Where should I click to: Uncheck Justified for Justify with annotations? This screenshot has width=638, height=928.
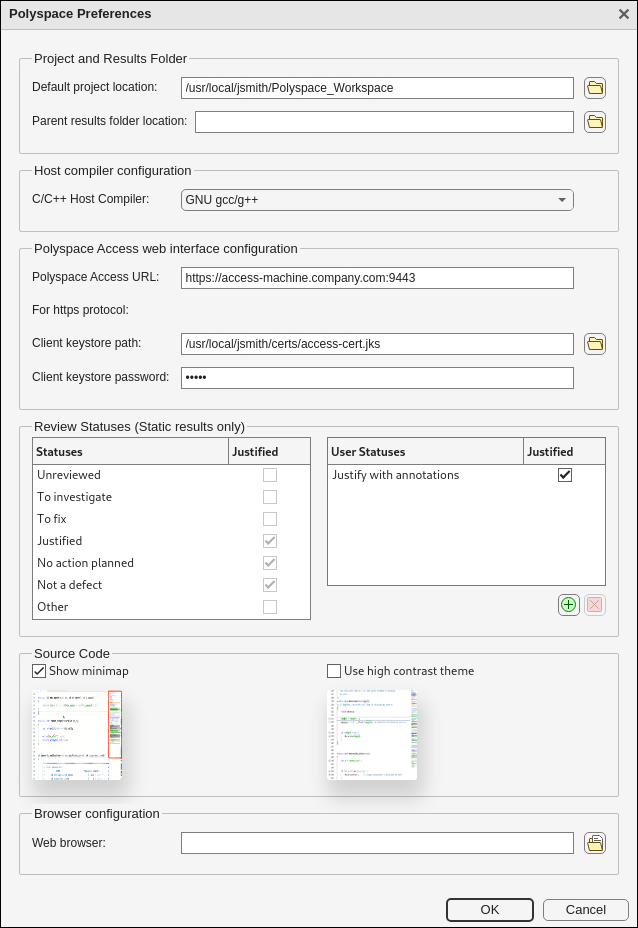(x=566, y=475)
